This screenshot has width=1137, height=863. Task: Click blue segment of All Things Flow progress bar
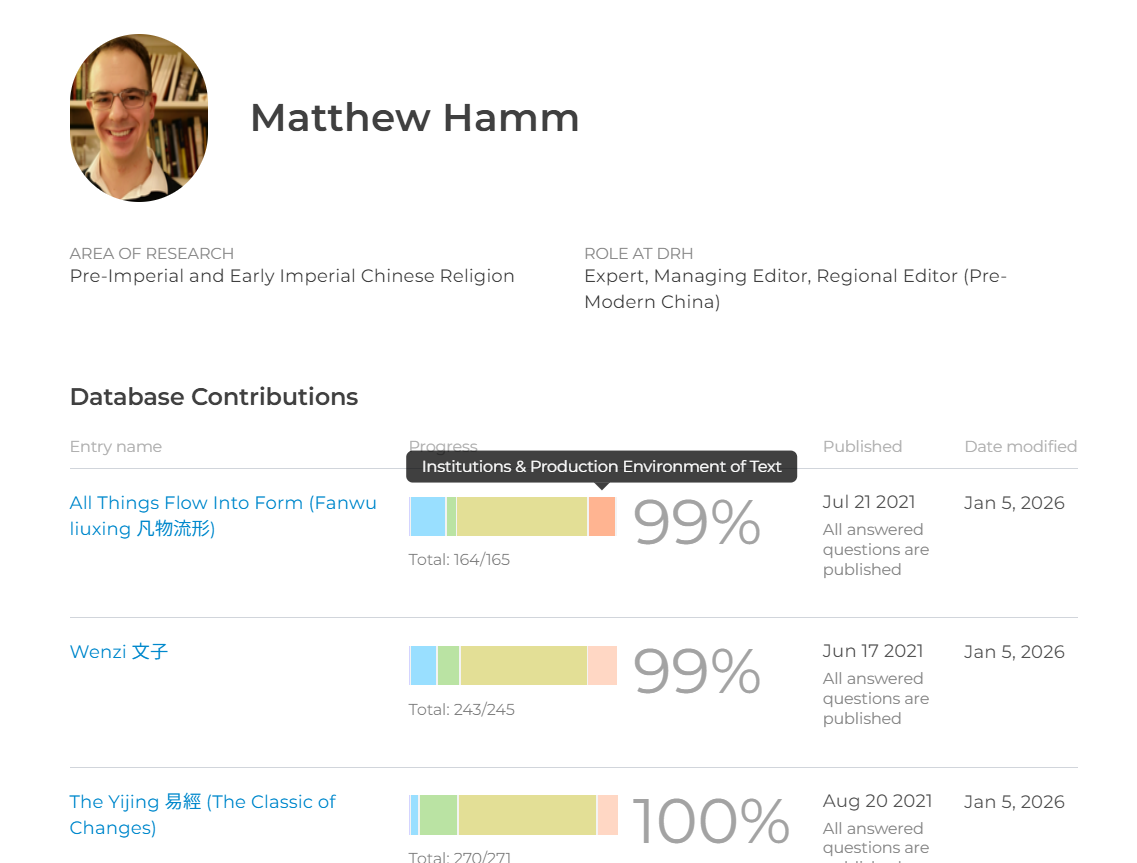tap(427, 517)
